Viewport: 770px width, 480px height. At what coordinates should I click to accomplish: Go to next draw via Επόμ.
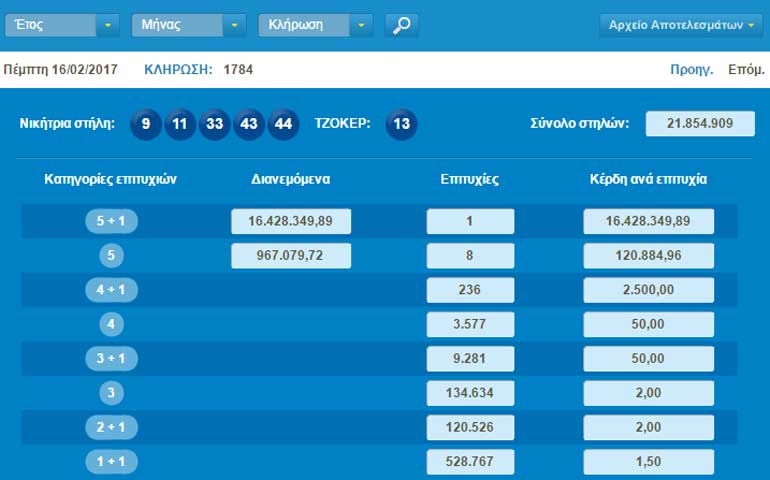point(746,70)
